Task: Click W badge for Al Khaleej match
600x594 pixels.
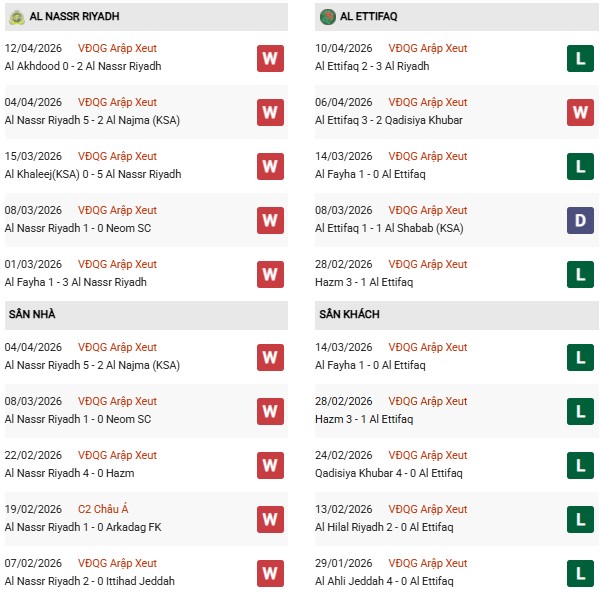Action: pyautogui.click(x=270, y=166)
